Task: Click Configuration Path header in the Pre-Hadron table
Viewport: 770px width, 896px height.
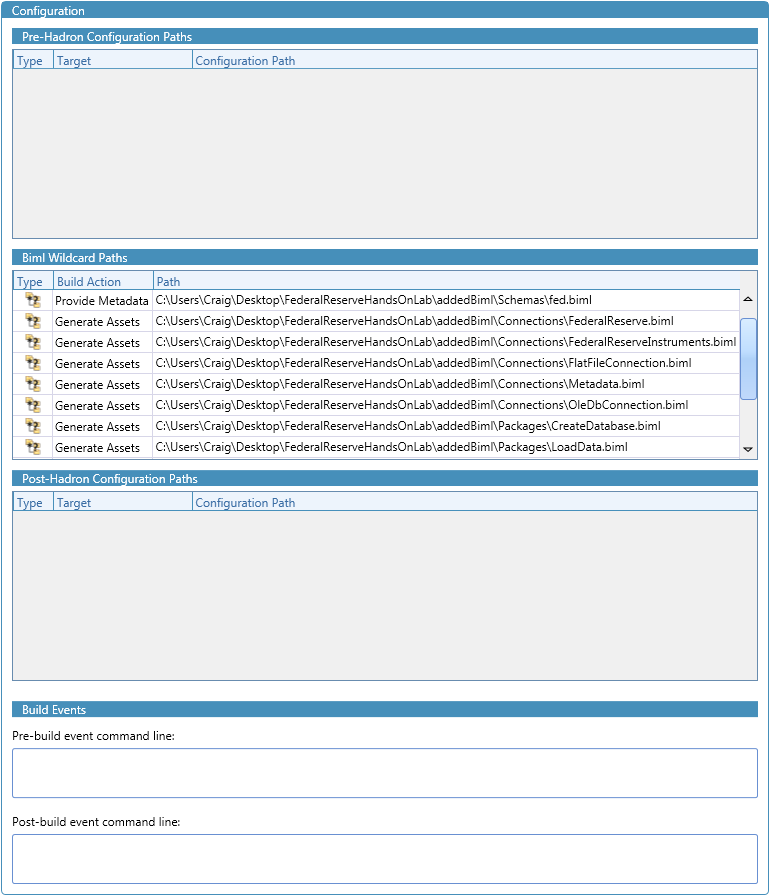Action: click(x=475, y=60)
